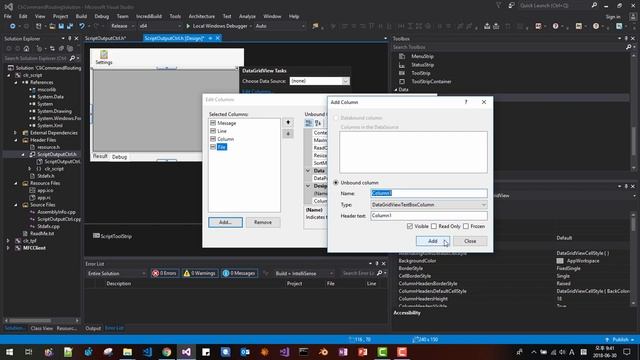Collapse the Header Files folder
The image size is (640, 360).
pyautogui.click(x=16, y=140)
